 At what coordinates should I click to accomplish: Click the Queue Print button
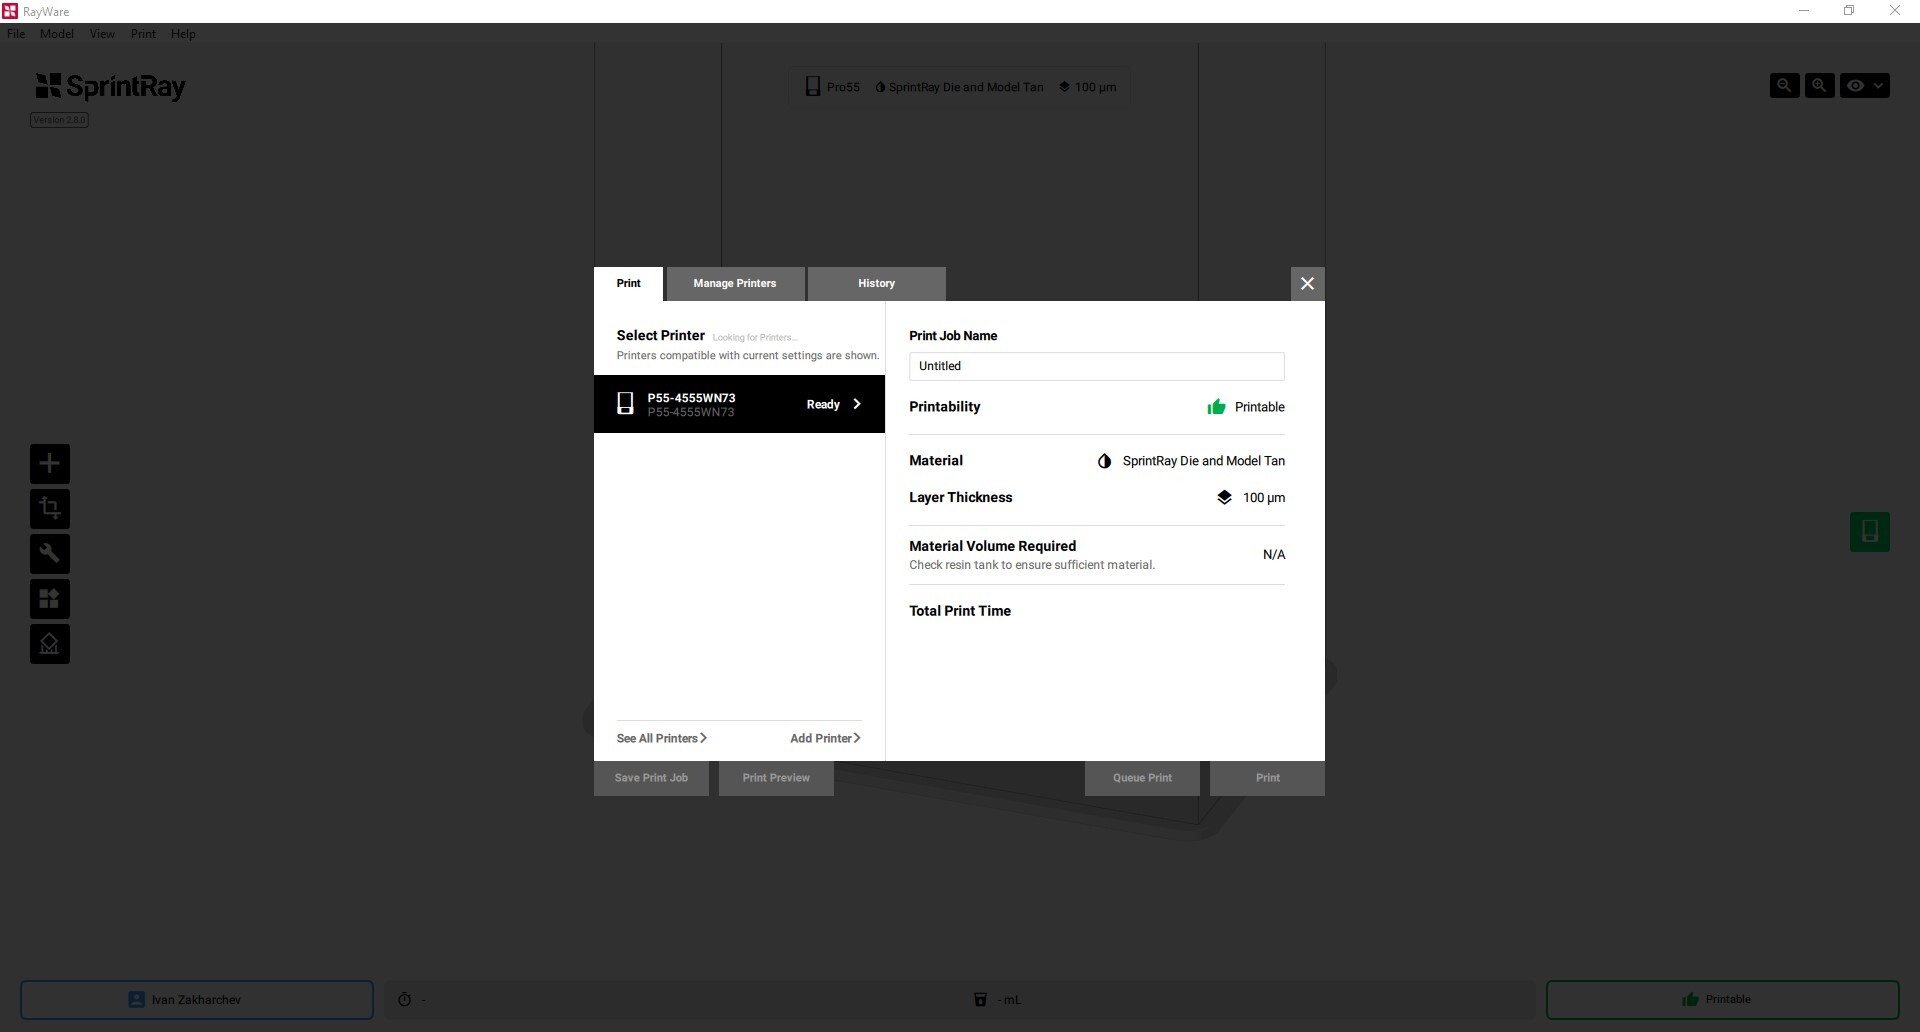pos(1142,778)
